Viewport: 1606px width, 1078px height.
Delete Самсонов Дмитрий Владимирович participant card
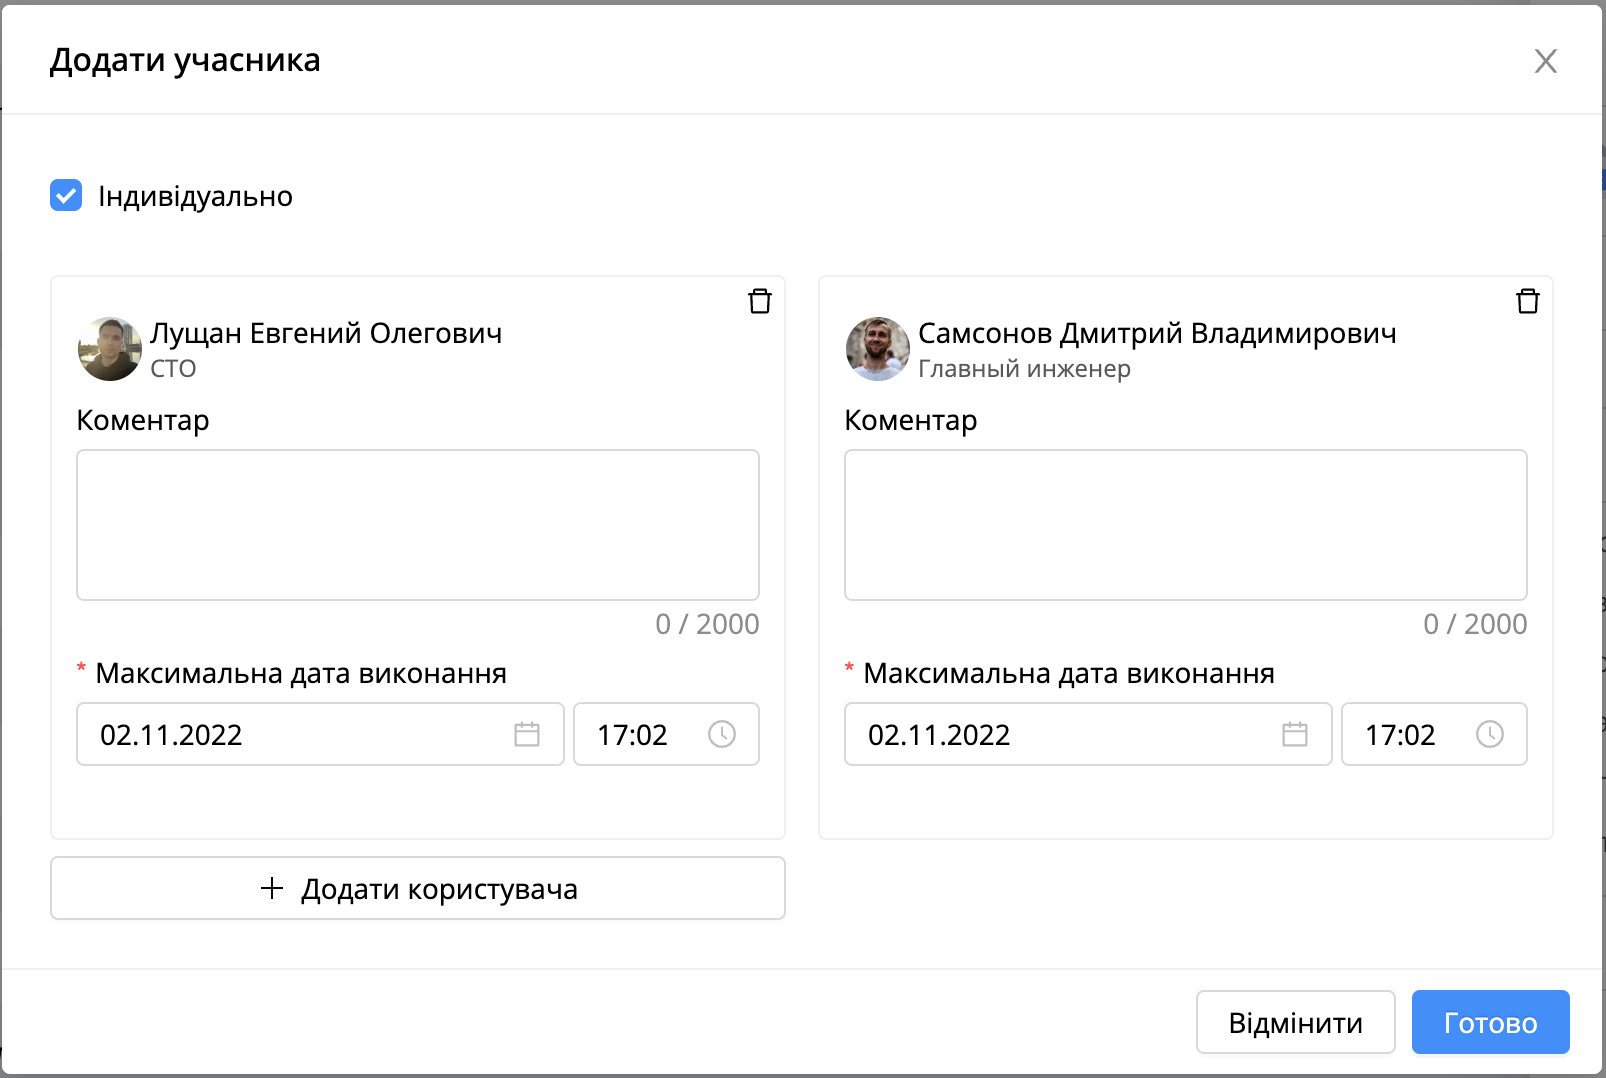tap(1528, 301)
